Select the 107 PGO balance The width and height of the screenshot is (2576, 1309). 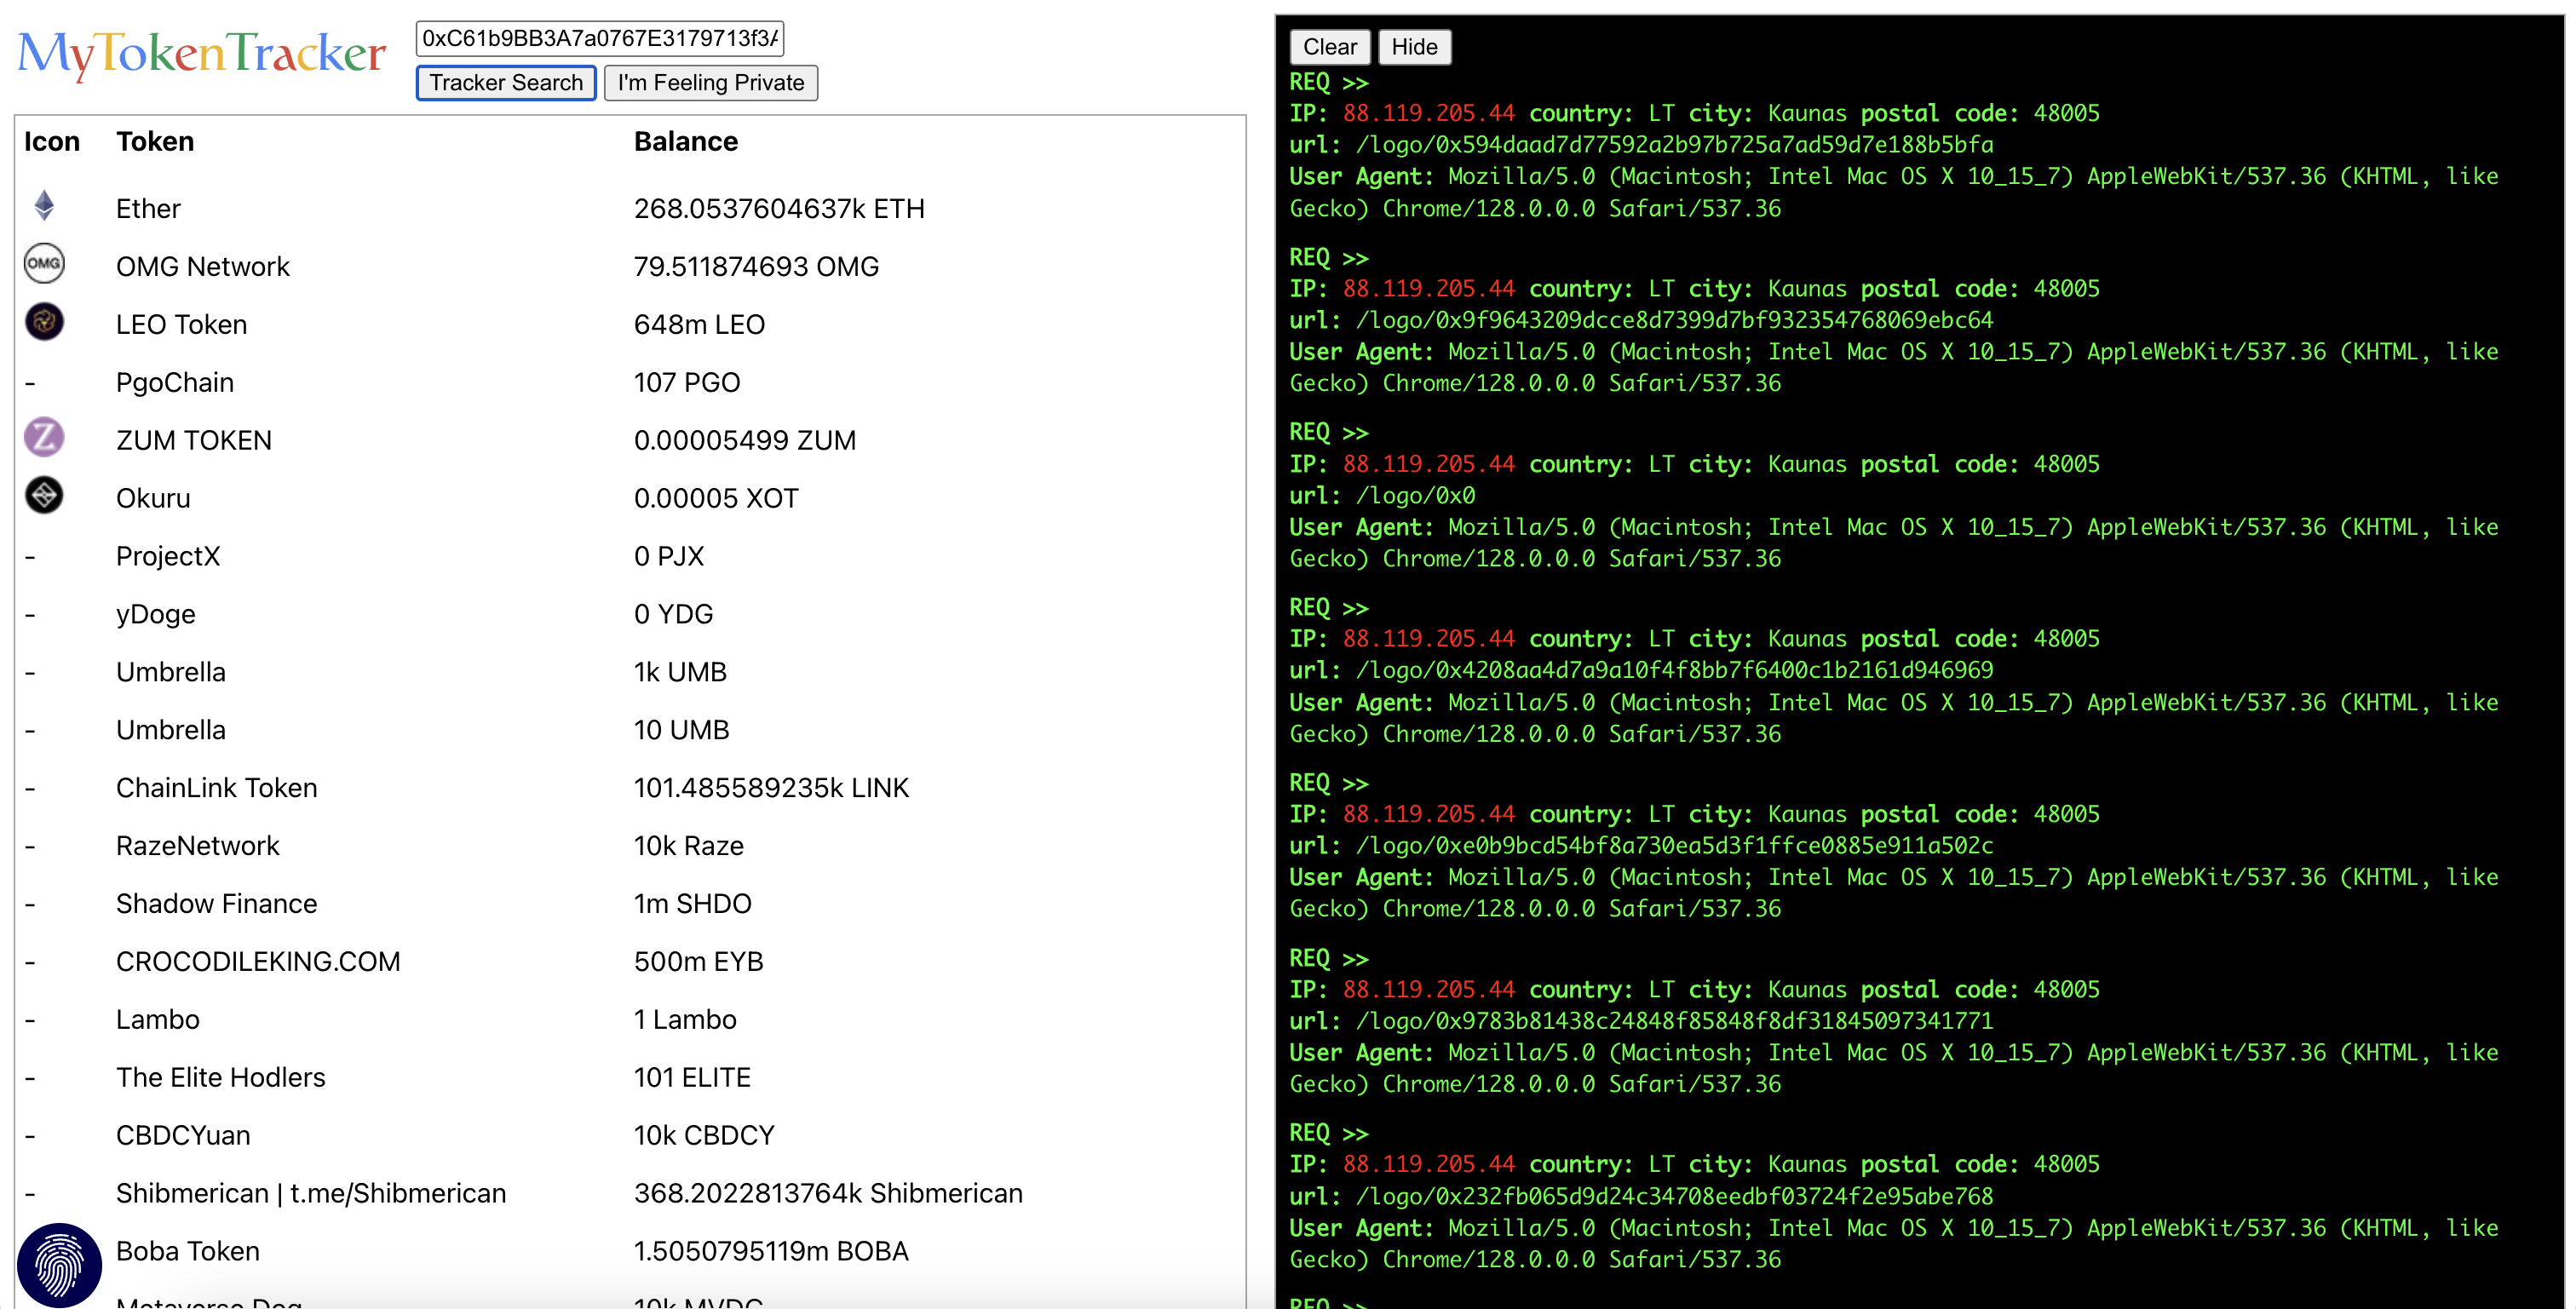click(x=687, y=383)
